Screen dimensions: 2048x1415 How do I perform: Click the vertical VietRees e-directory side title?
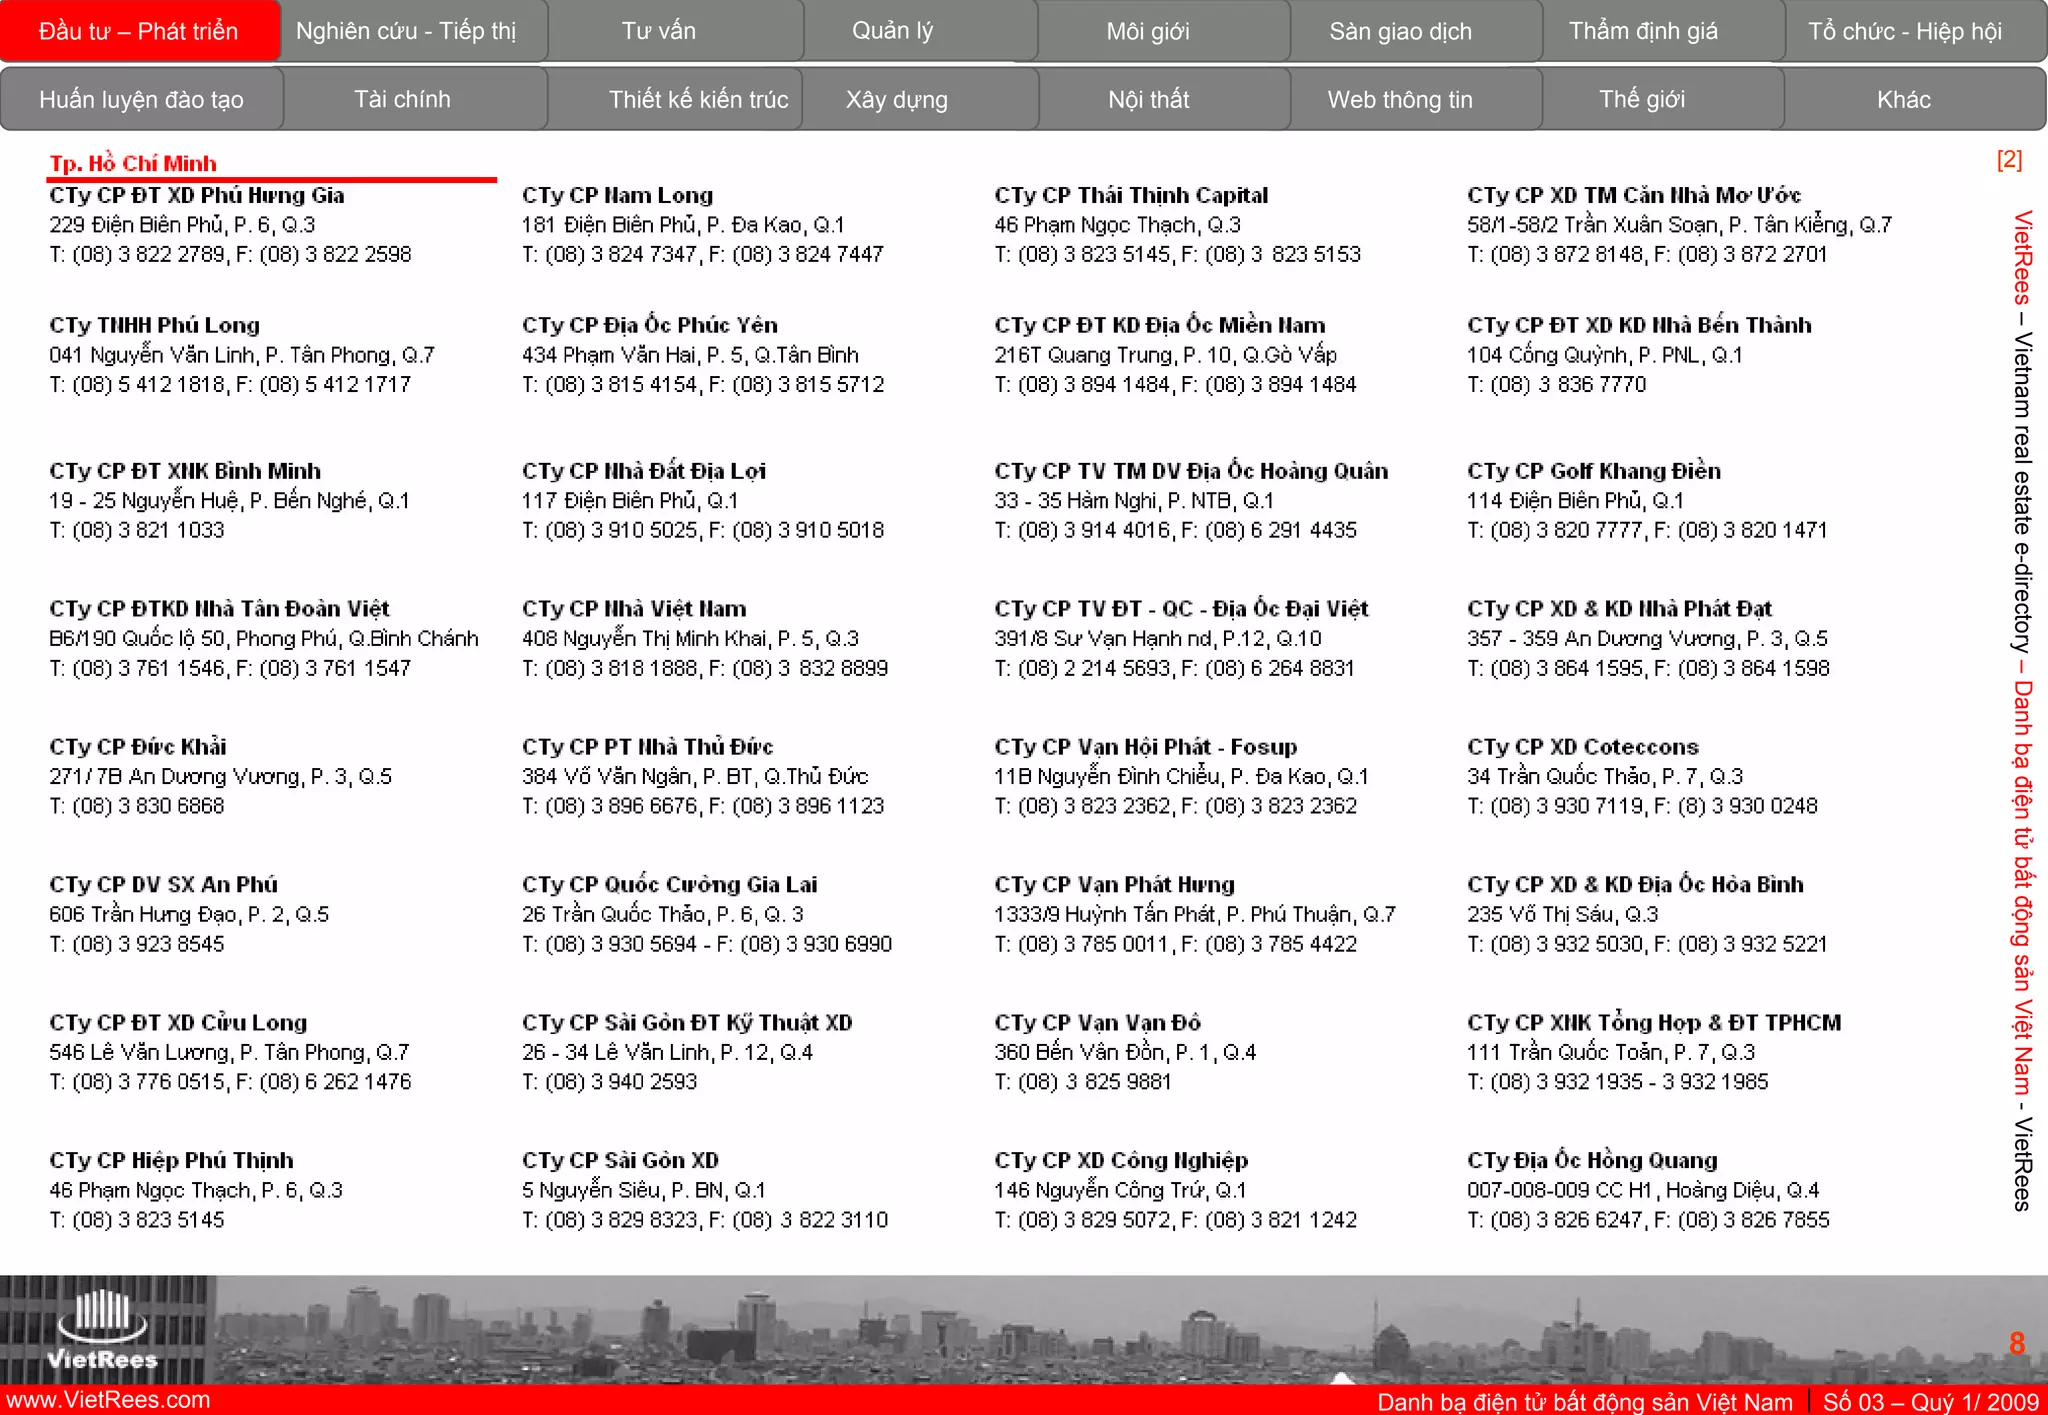pyautogui.click(x=2022, y=710)
